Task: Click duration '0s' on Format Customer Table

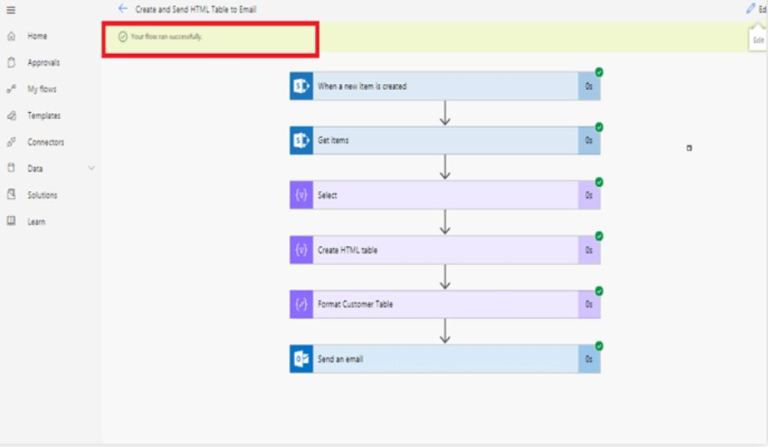Action: coord(589,305)
